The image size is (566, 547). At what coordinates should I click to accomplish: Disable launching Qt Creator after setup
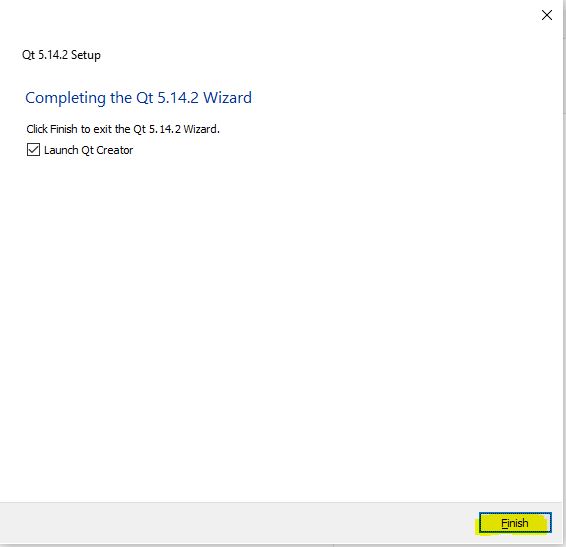coord(33,149)
